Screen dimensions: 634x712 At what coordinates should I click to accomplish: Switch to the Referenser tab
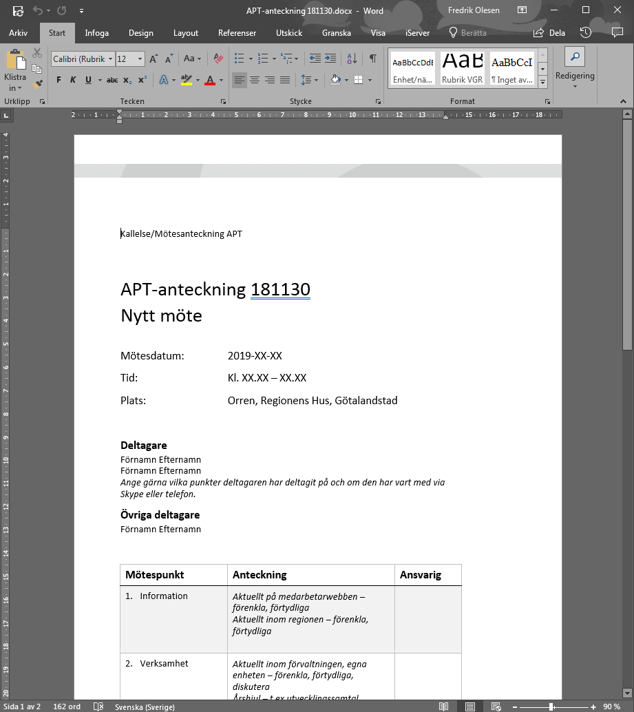[237, 33]
